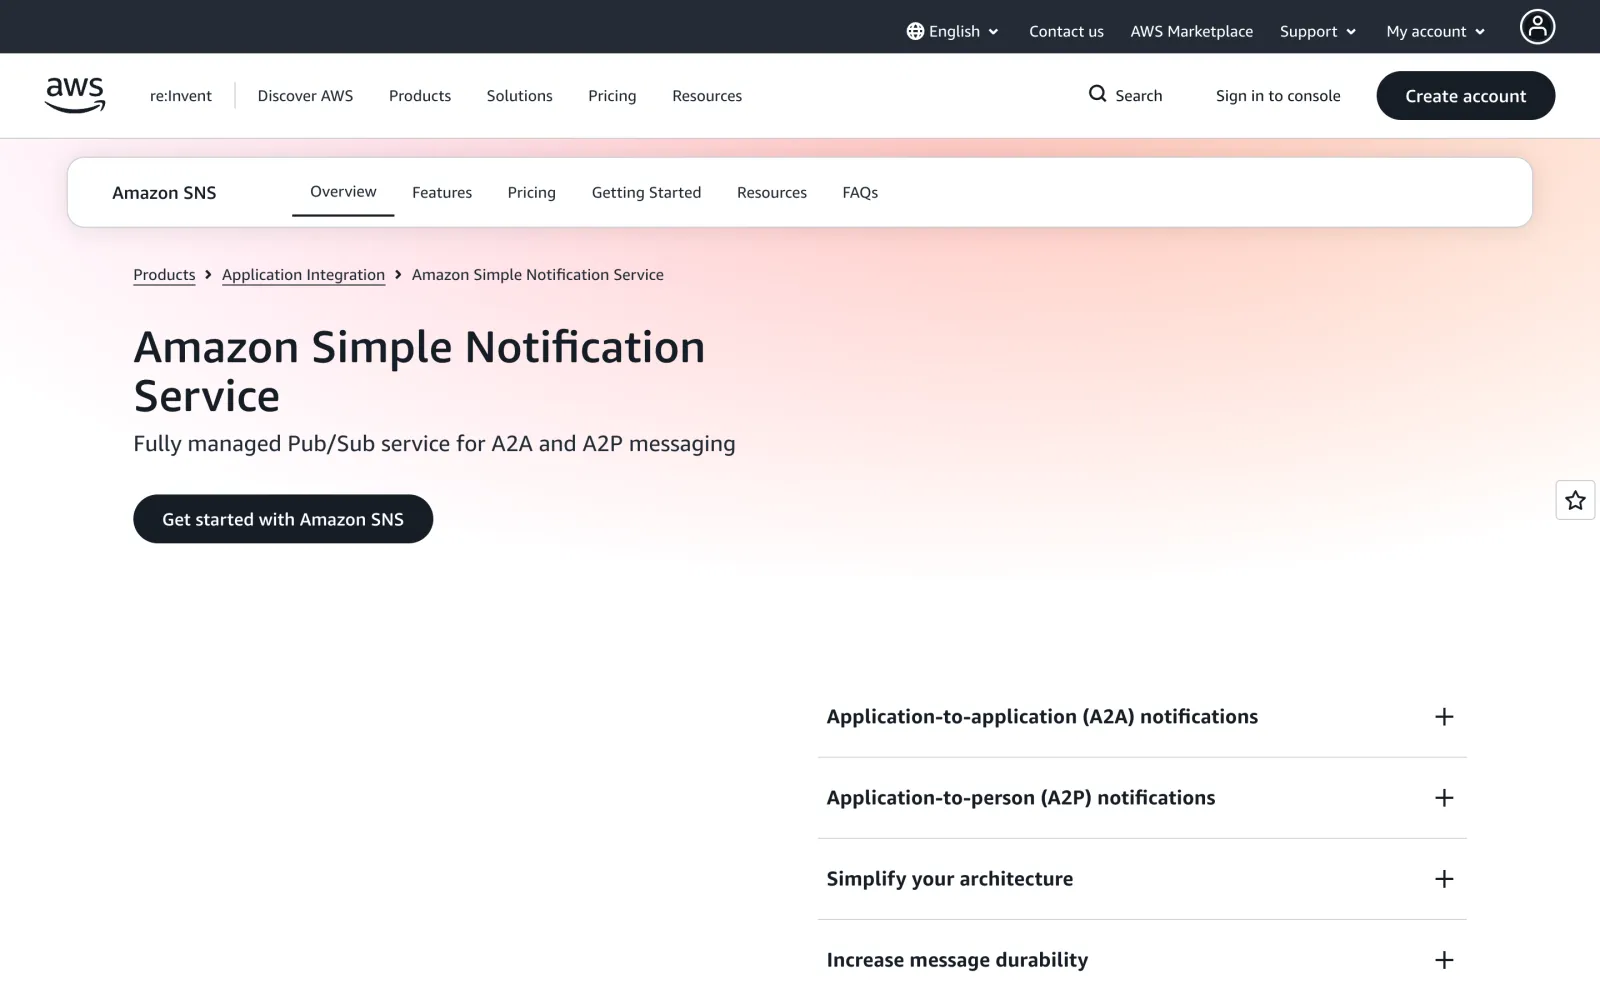The height and width of the screenshot is (1000, 1600).
Task: Click the AWS logo
Action: 75,95
